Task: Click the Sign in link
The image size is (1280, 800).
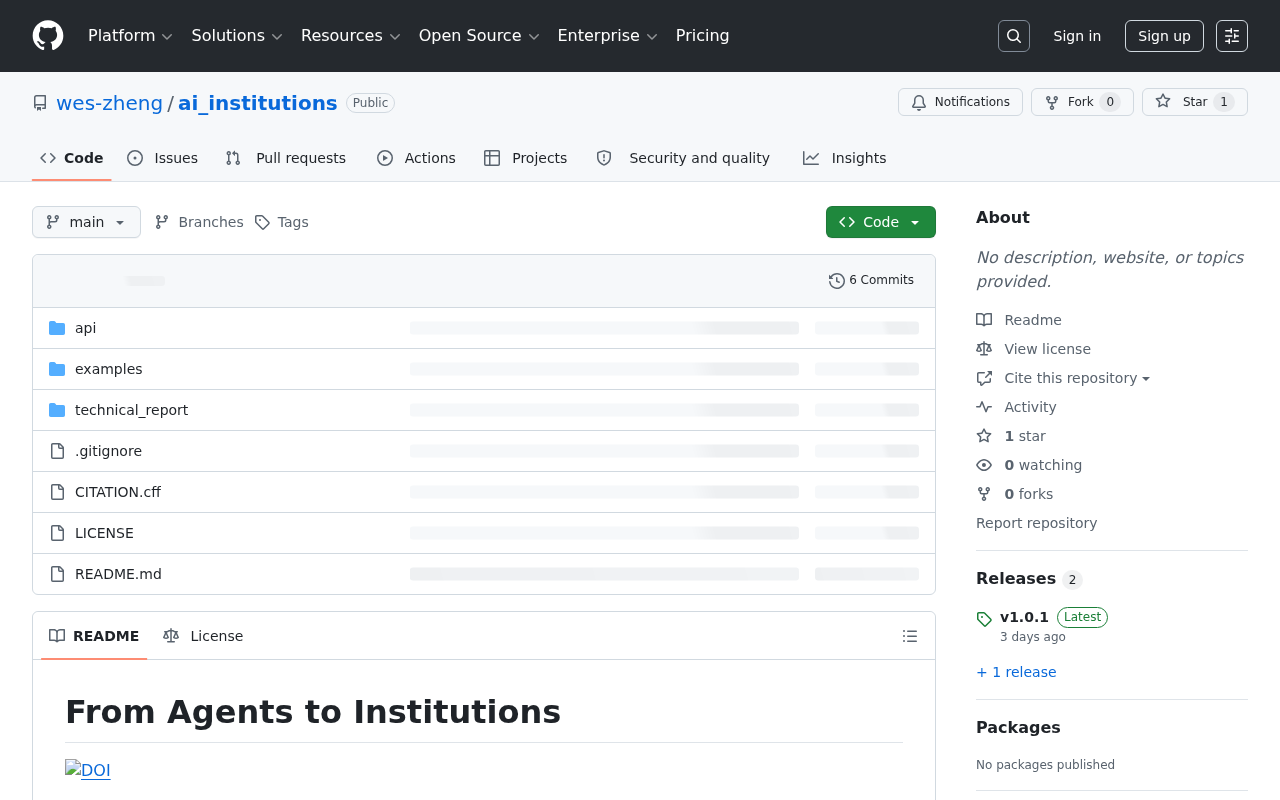Action: point(1077,36)
